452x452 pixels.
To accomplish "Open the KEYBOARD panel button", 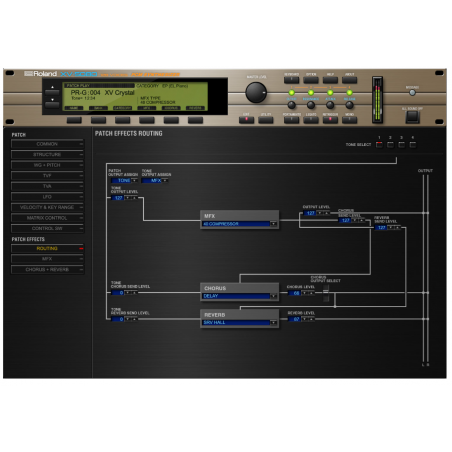I will click(291, 80).
